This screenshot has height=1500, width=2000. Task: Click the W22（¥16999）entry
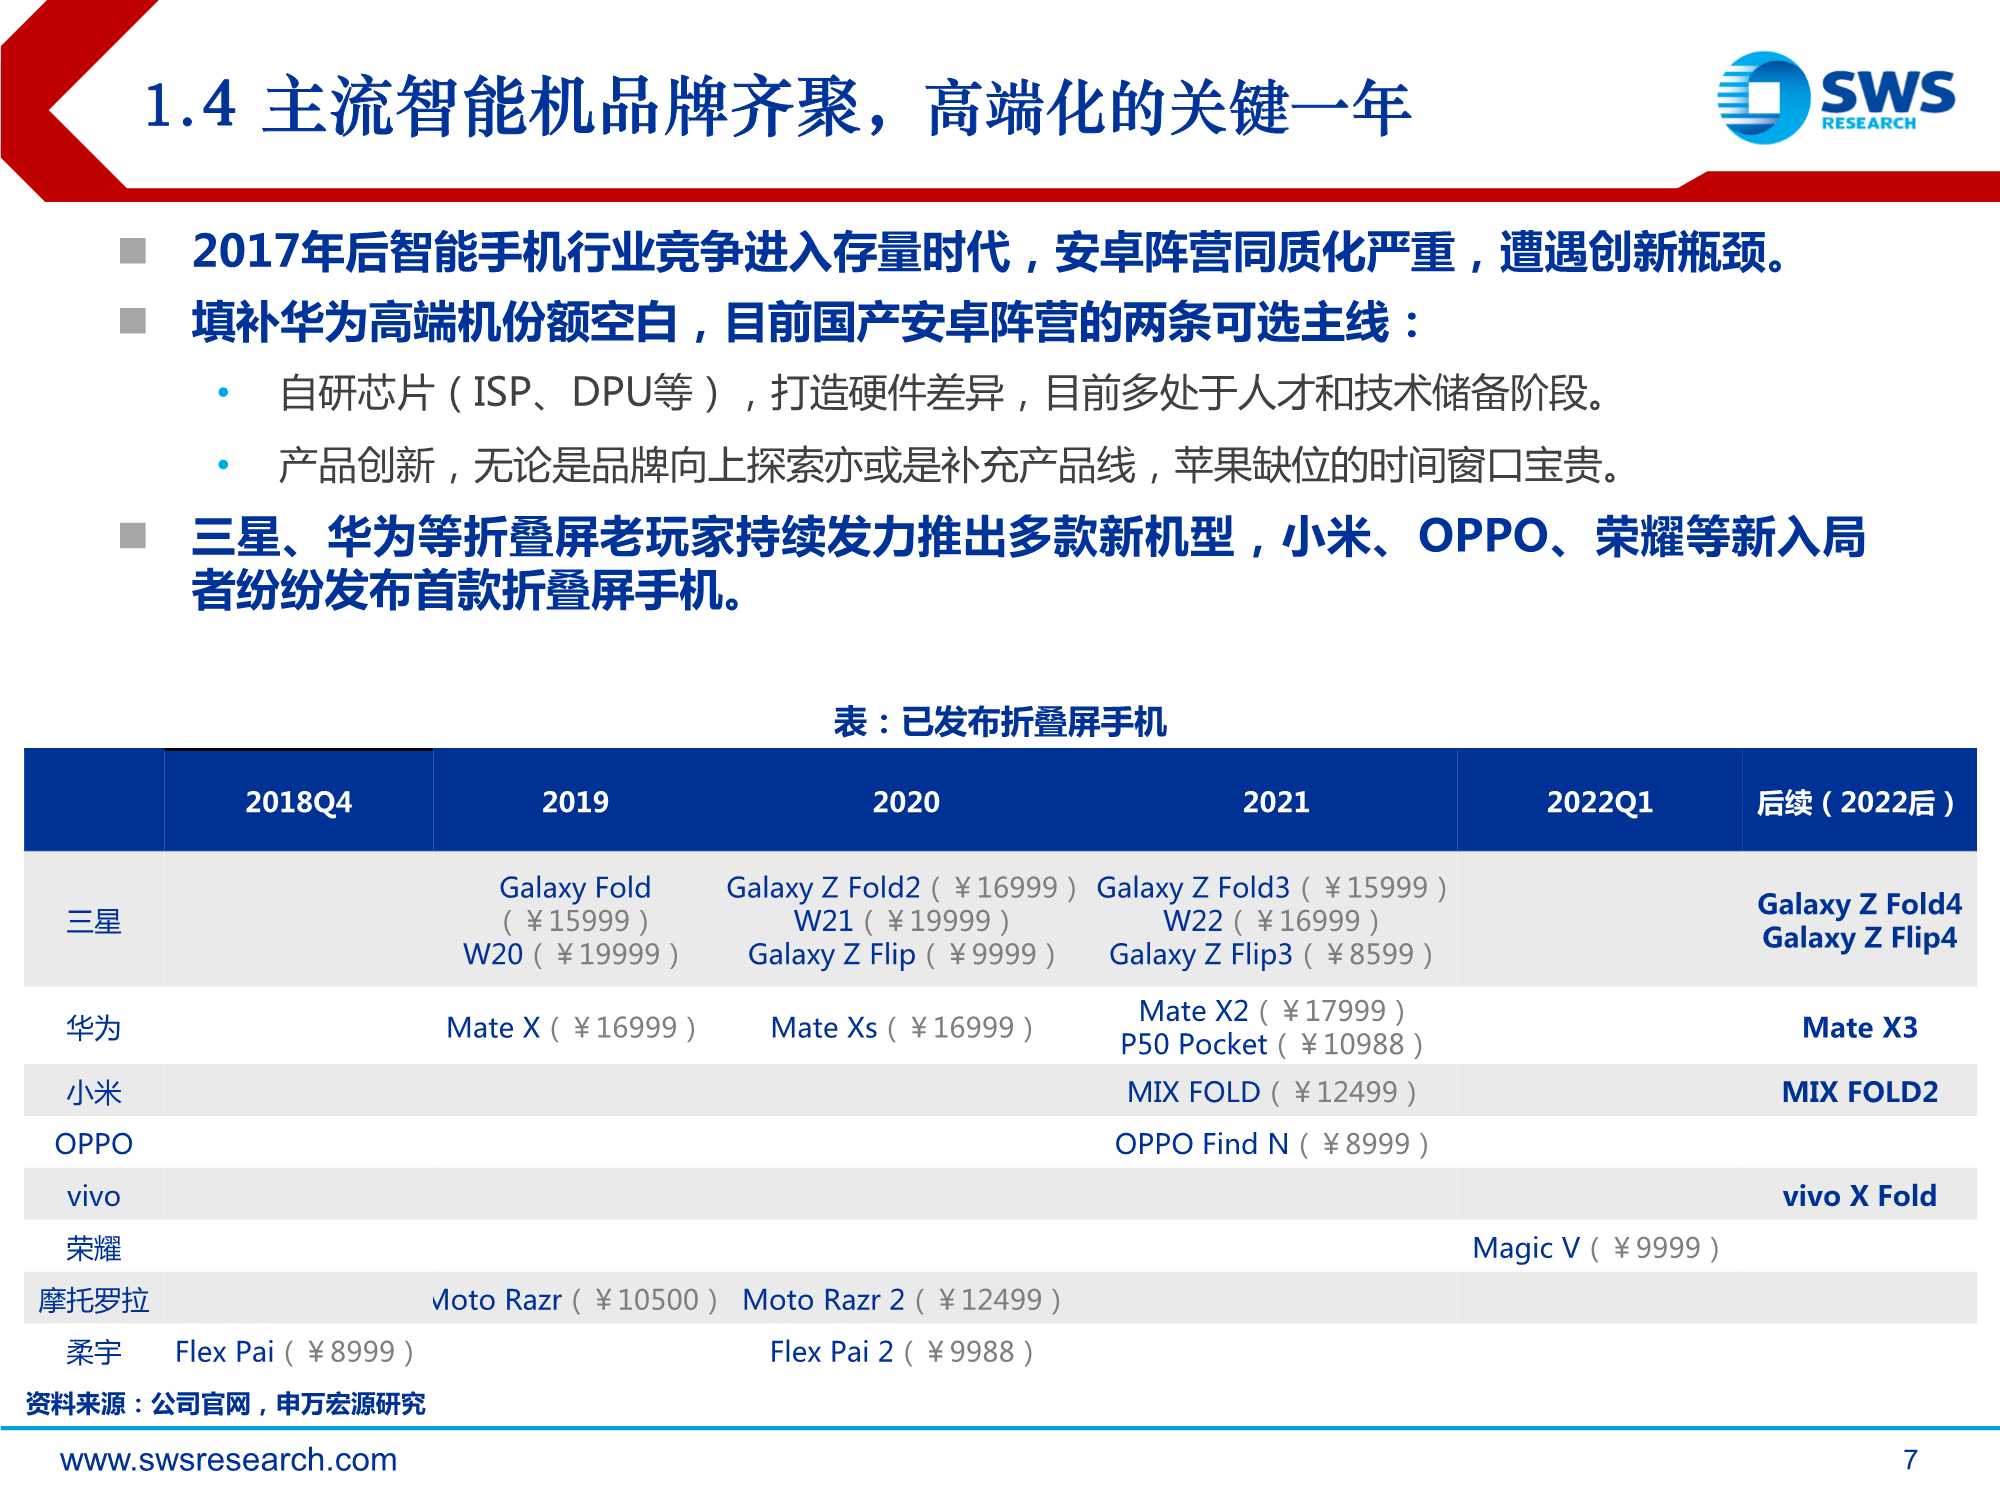point(1271,920)
